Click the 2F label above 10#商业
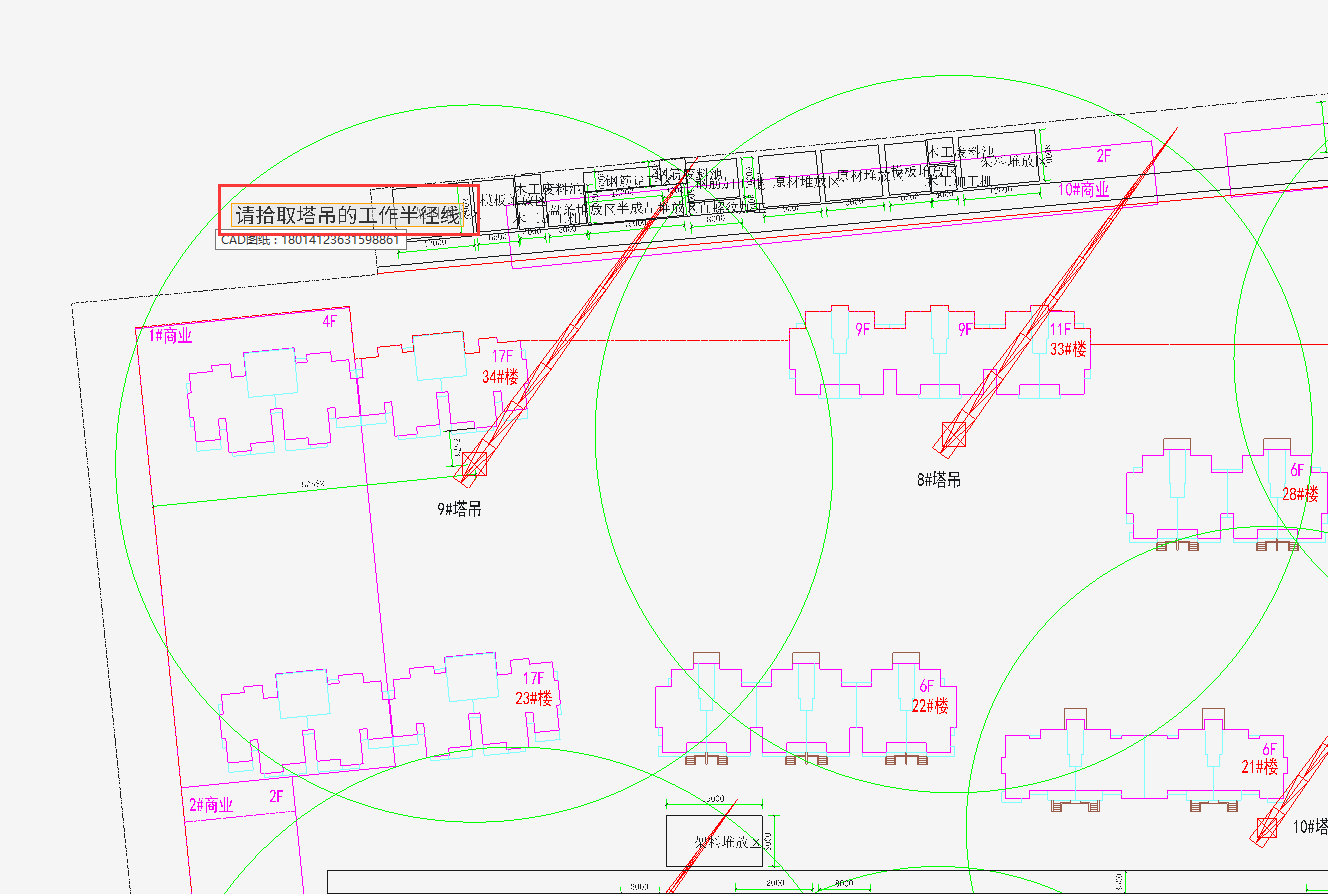The width and height of the screenshot is (1328, 894). click(x=1104, y=155)
